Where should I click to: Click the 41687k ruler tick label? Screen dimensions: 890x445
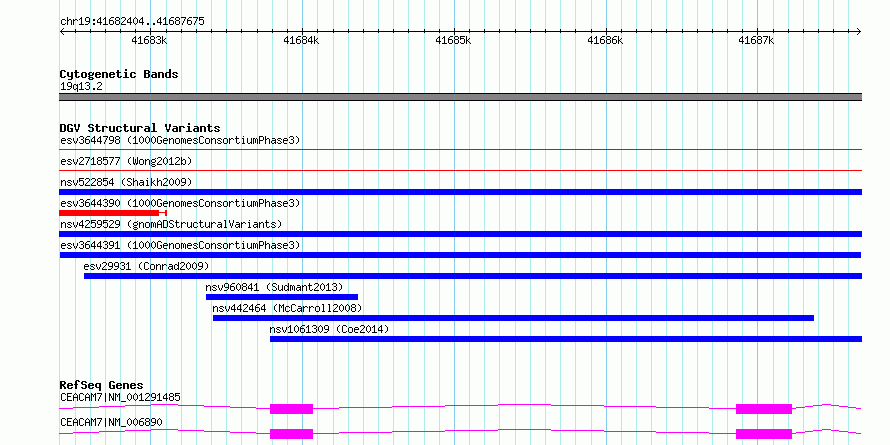[x=756, y=40]
